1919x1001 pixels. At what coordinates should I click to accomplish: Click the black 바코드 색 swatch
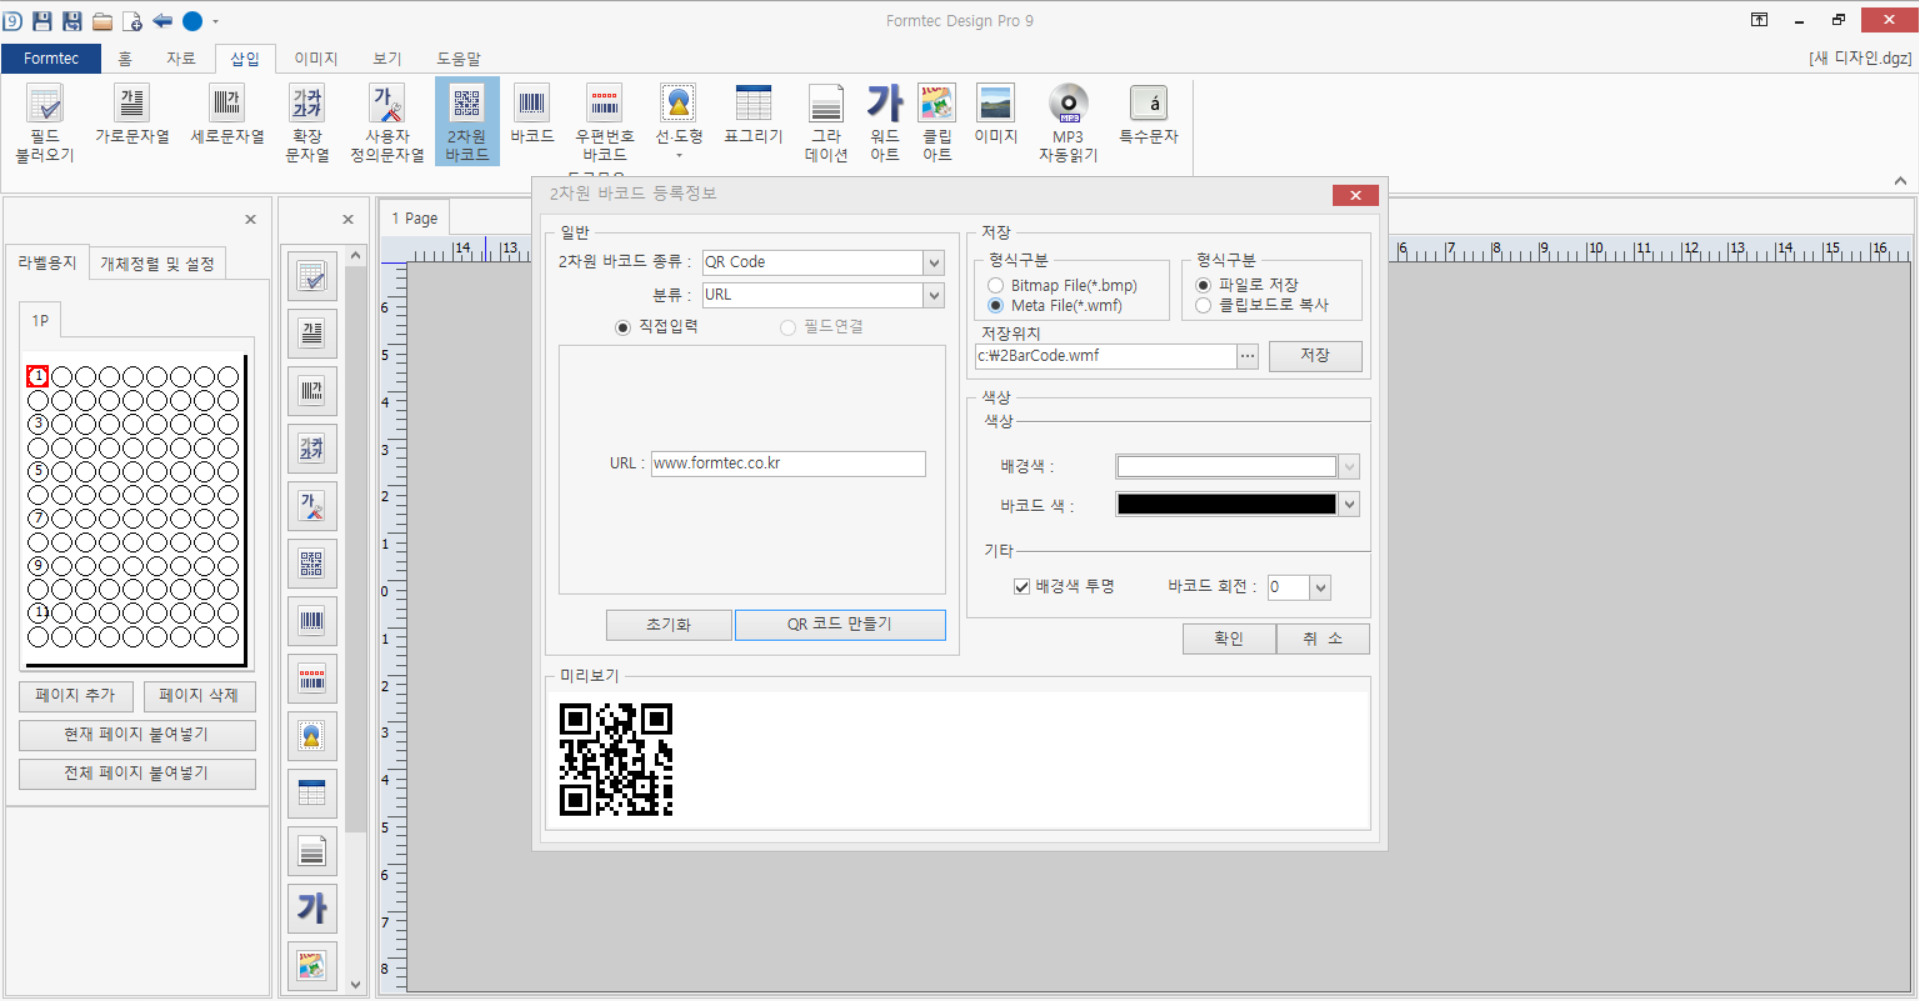(1226, 504)
